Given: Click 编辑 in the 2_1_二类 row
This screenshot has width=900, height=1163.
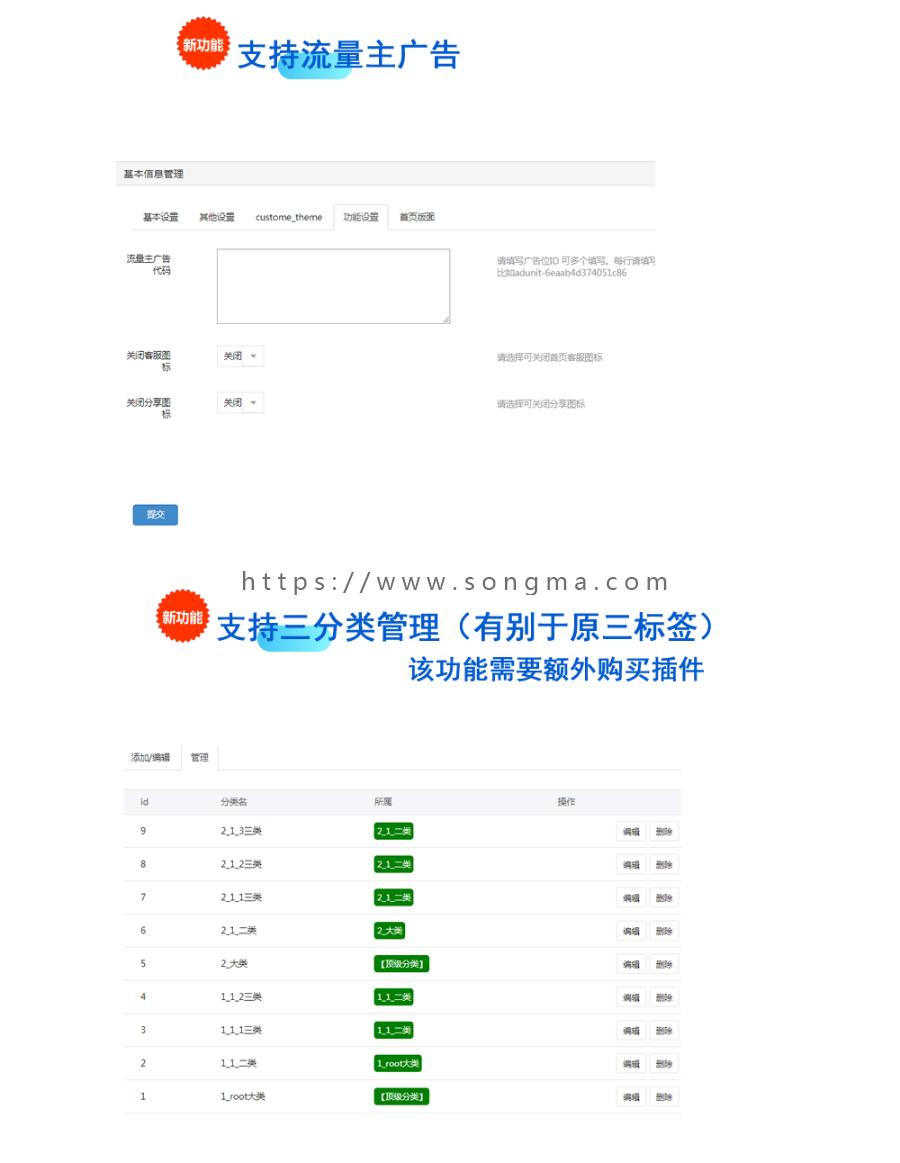Looking at the screenshot, I should click(x=631, y=931).
